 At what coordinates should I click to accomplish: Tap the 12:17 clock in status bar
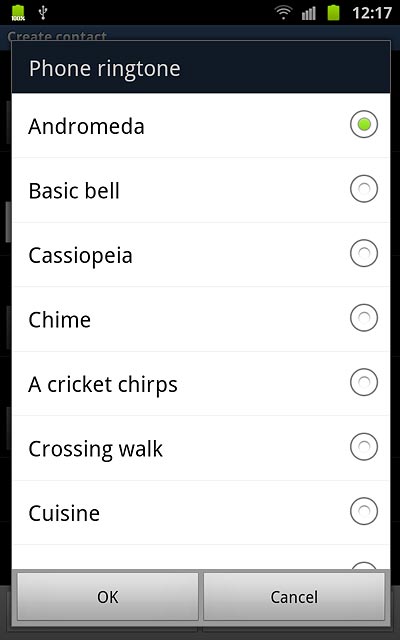tap(372, 13)
